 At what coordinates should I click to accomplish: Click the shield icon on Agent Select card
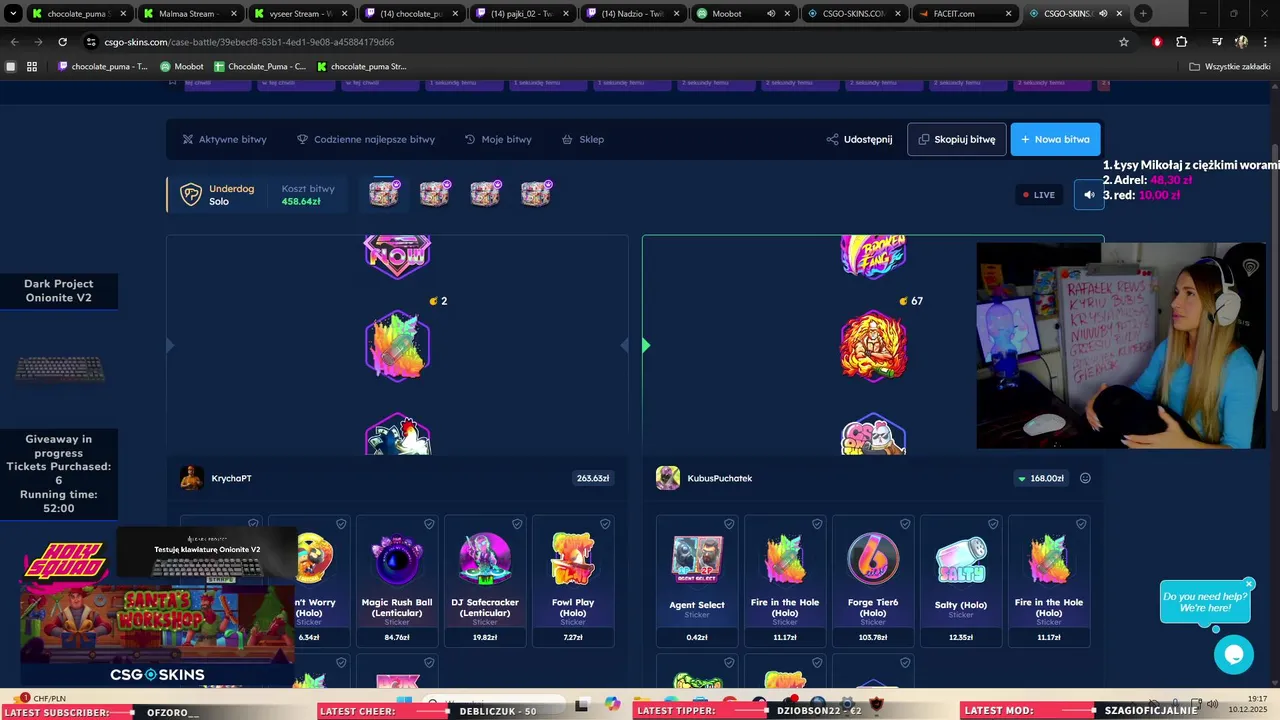coord(729,524)
